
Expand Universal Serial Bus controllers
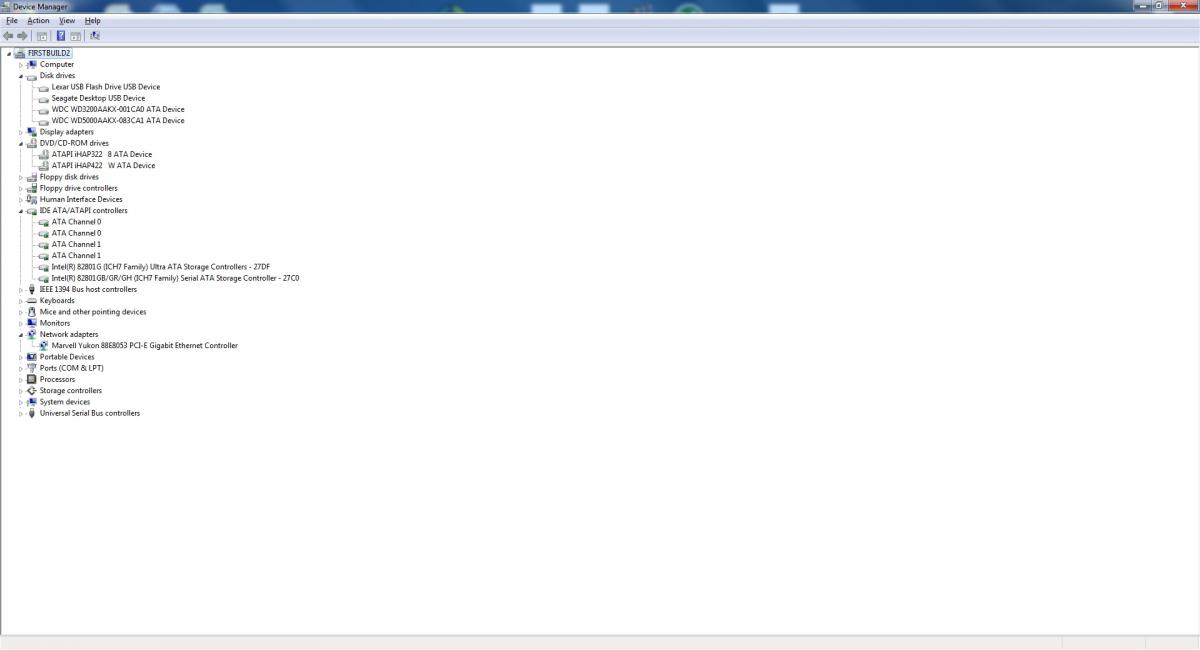click(x=20, y=413)
